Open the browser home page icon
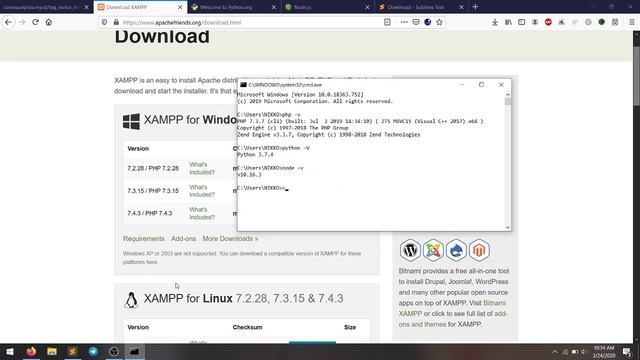 click(x=49, y=22)
